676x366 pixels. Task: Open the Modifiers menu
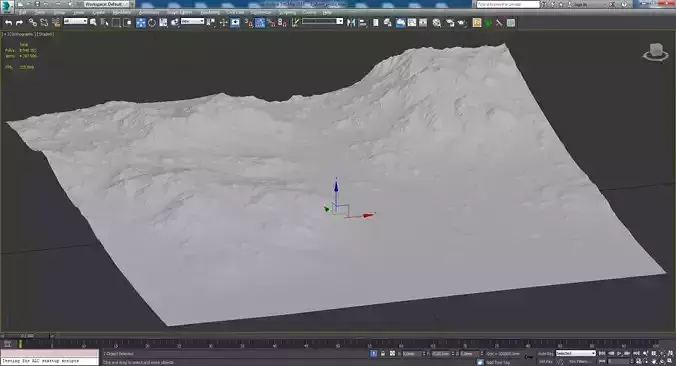pos(122,13)
